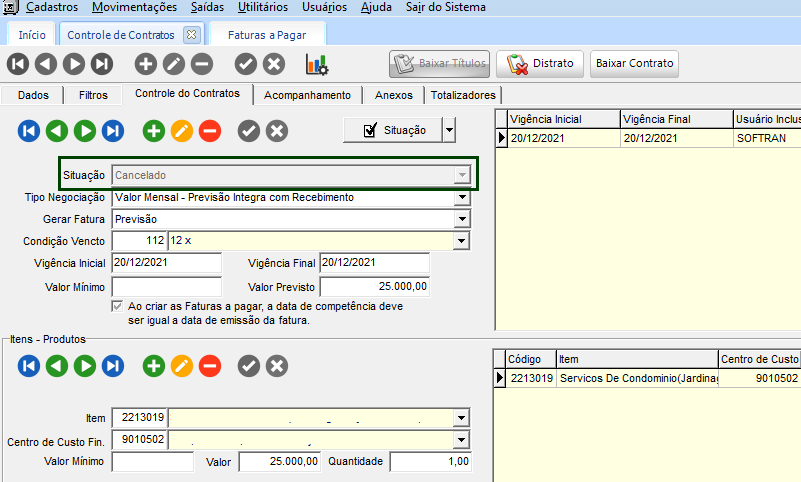Open Tipo Negociação dropdown
Image resolution: width=801 pixels, height=482 pixels.
[462, 197]
